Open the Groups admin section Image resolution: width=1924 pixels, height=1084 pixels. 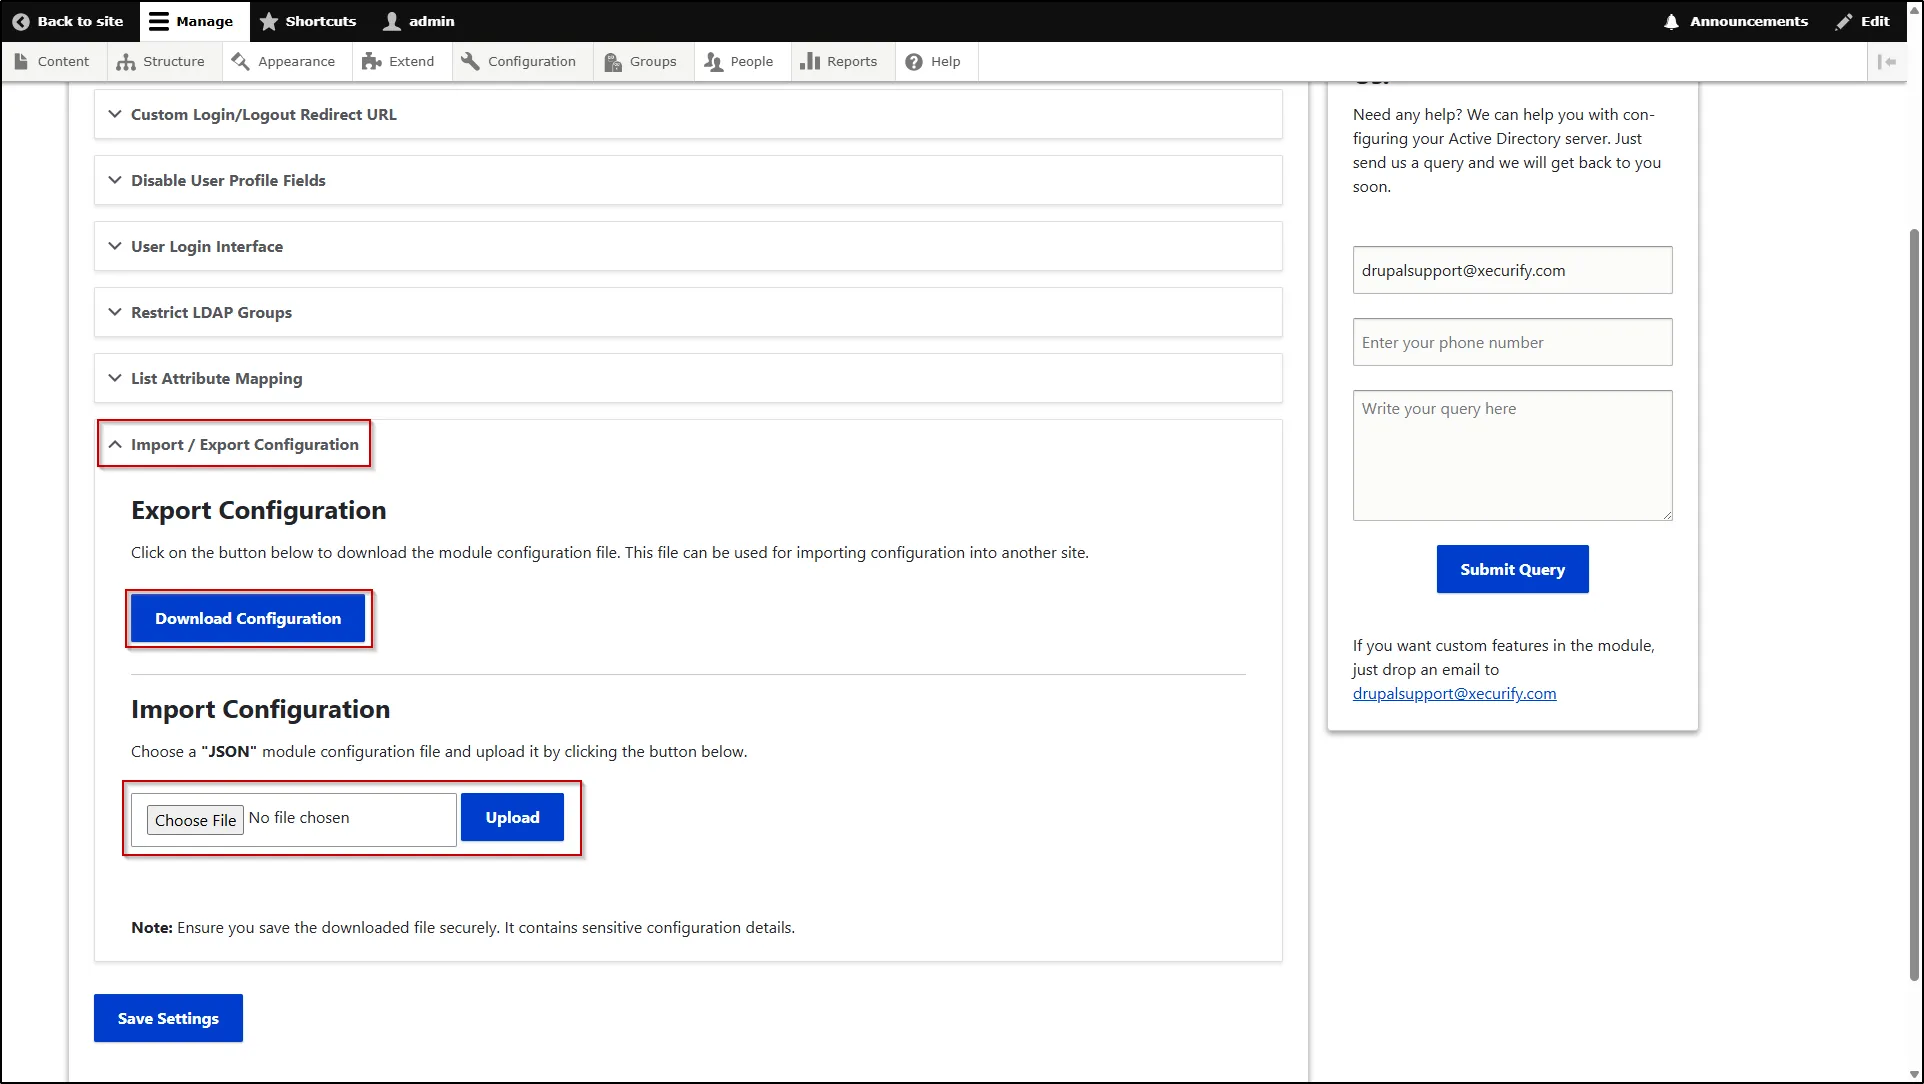coord(642,61)
